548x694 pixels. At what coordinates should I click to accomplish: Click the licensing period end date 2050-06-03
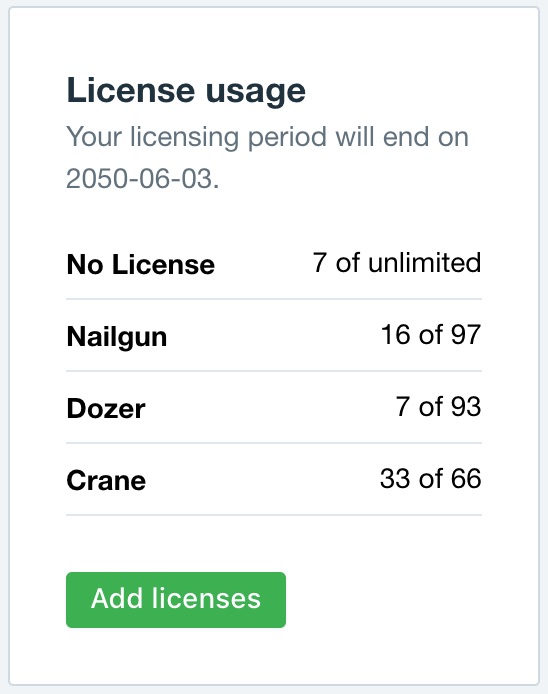(139, 179)
